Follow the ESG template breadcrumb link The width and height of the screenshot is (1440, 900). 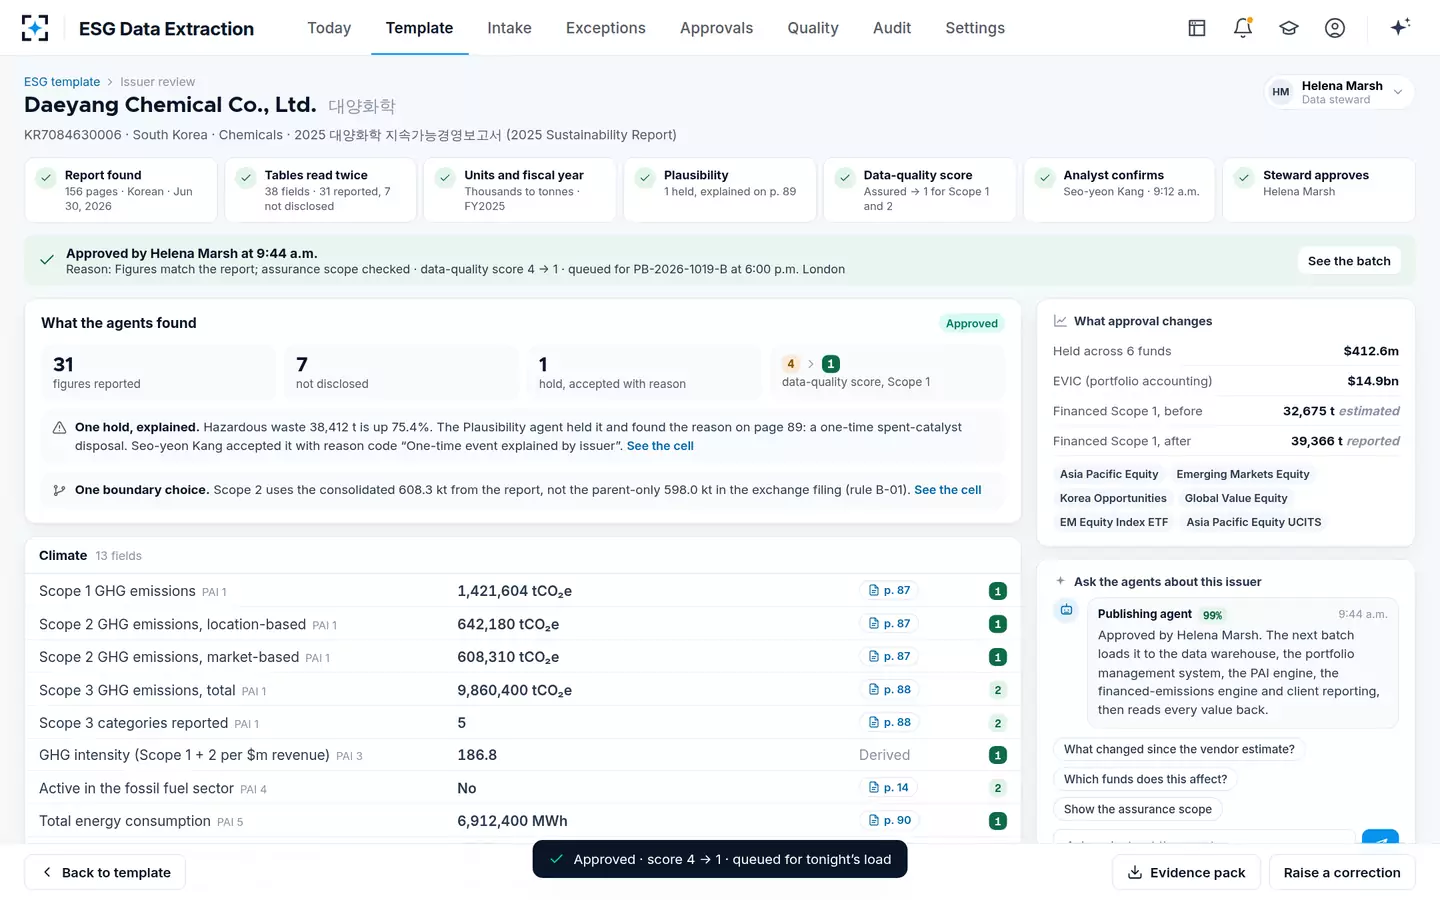coord(62,82)
